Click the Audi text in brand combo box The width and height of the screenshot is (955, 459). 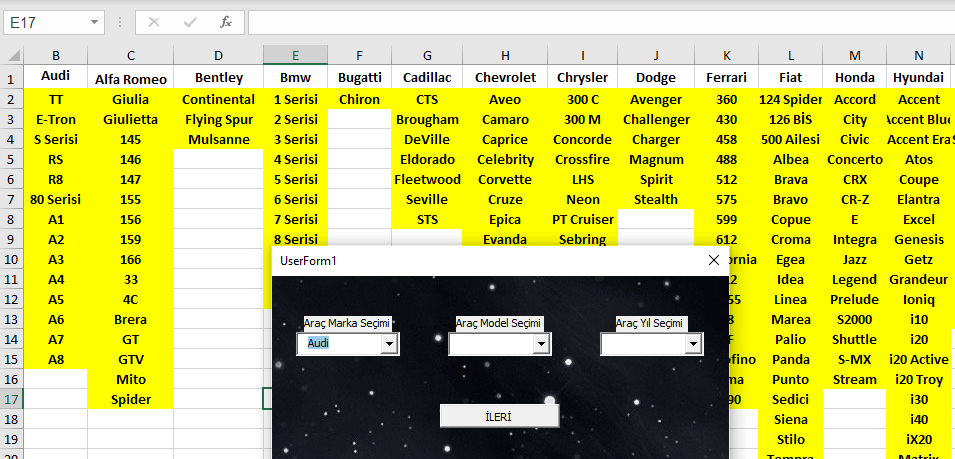click(x=318, y=343)
